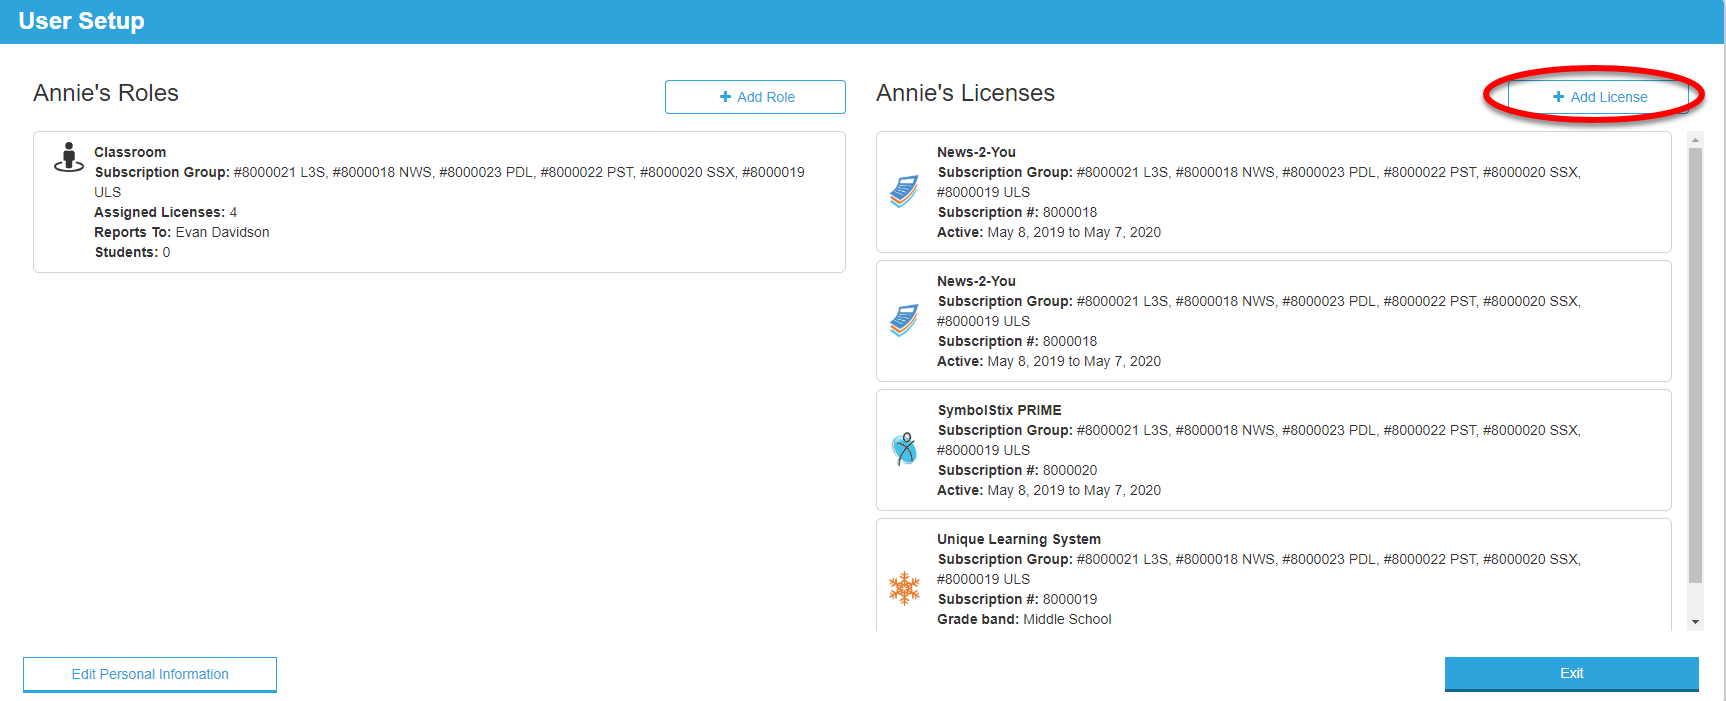Viewport: 1726px width, 701px height.
Task: Click "Subscription #: 8000019" text
Action: pyautogui.click(x=1017, y=599)
